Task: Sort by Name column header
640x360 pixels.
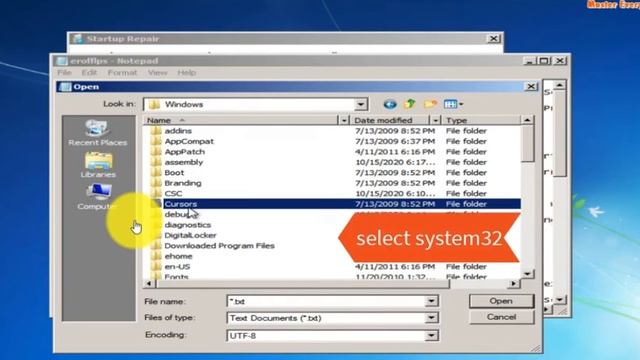Action: 241,120
